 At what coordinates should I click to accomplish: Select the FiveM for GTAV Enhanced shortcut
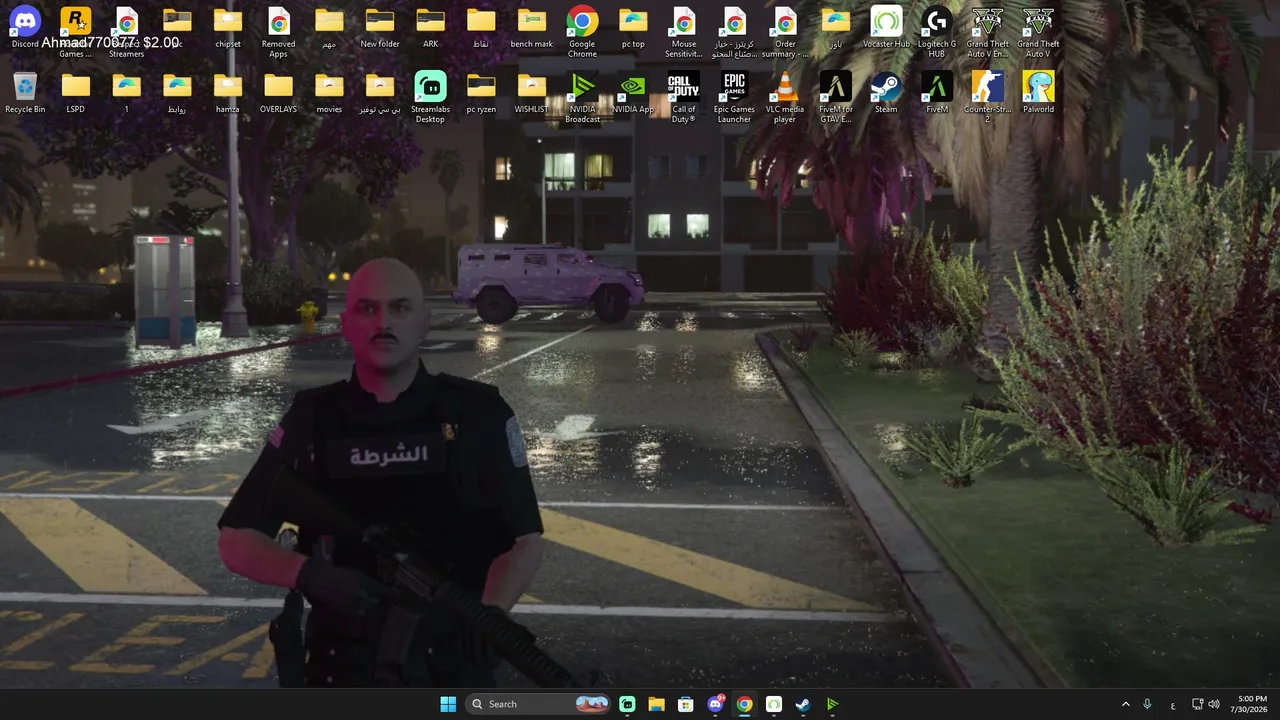pos(836,97)
